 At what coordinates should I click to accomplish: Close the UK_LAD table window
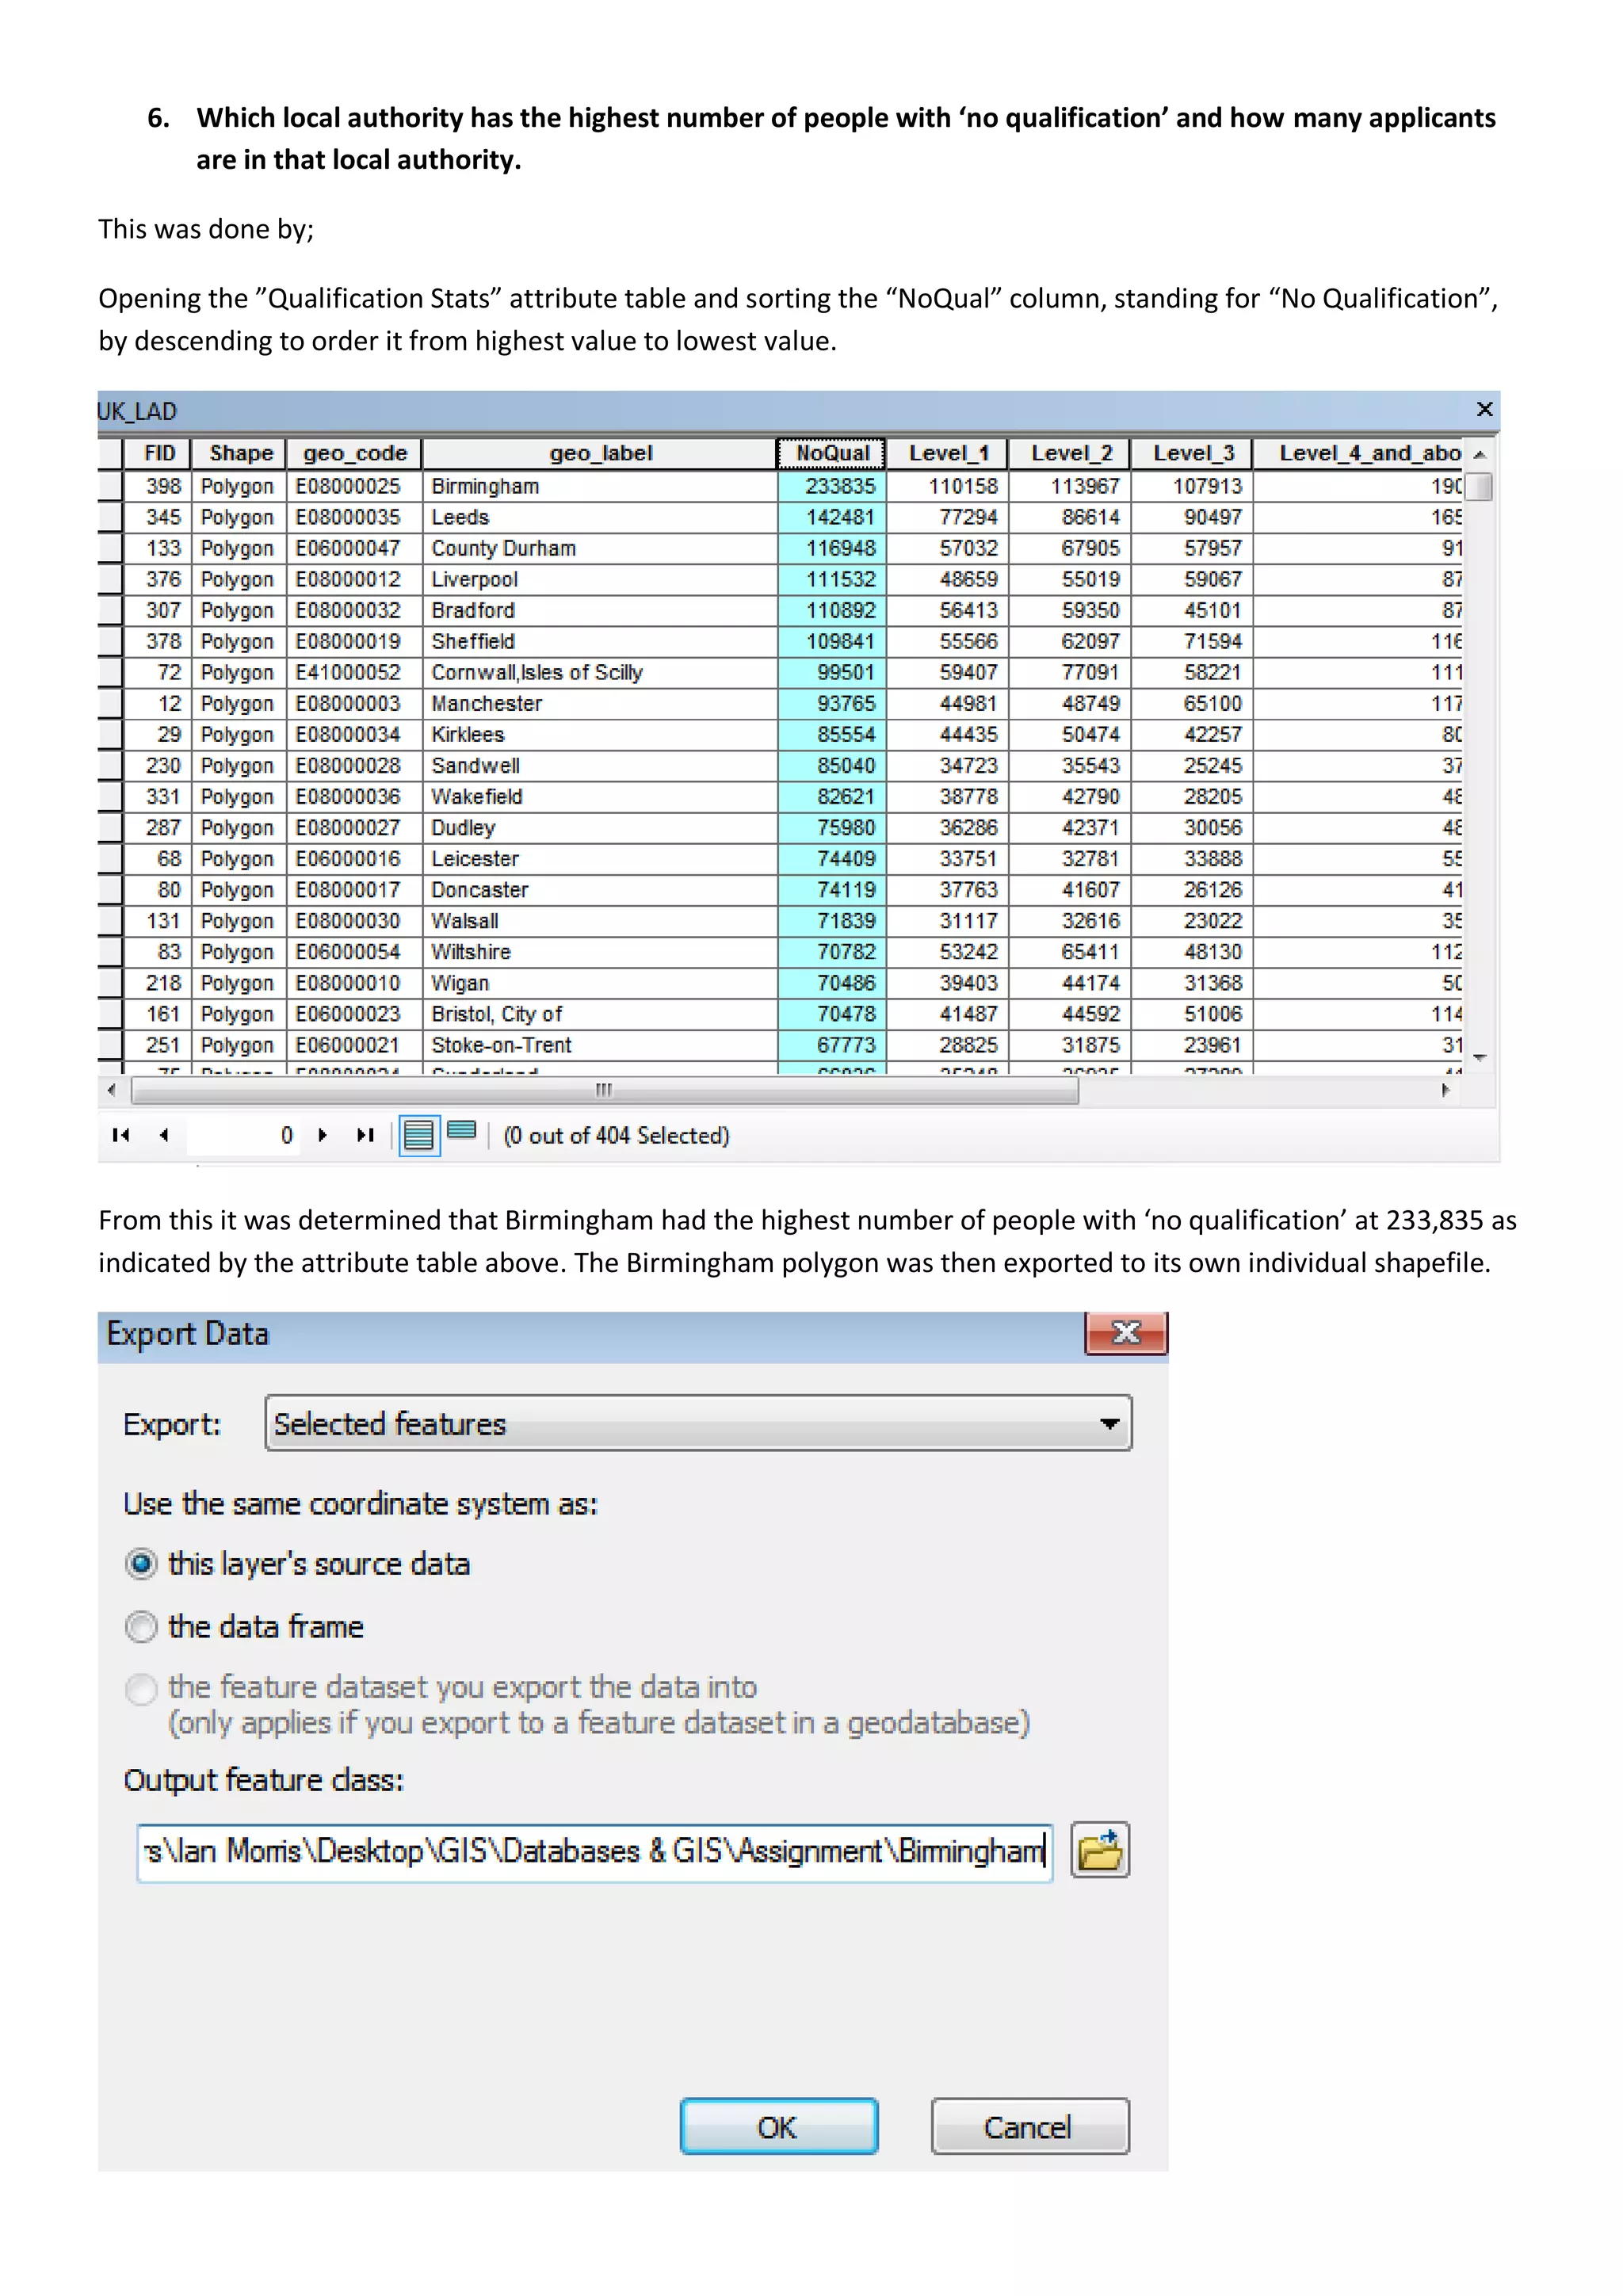(1484, 409)
